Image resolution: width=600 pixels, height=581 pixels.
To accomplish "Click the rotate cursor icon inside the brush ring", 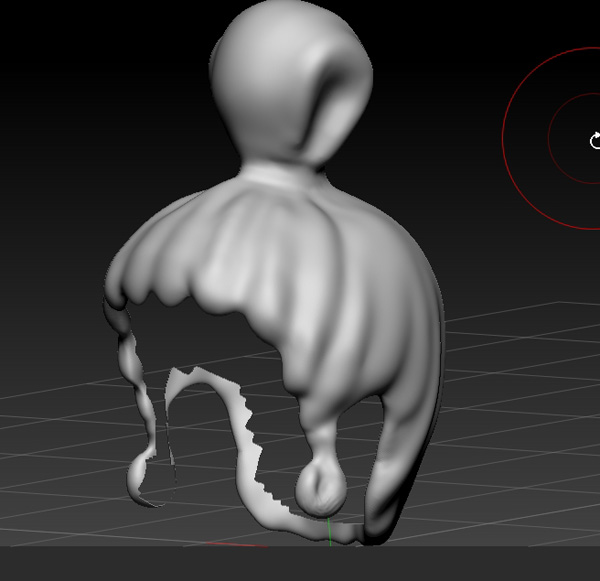I will click(x=595, y=141).
